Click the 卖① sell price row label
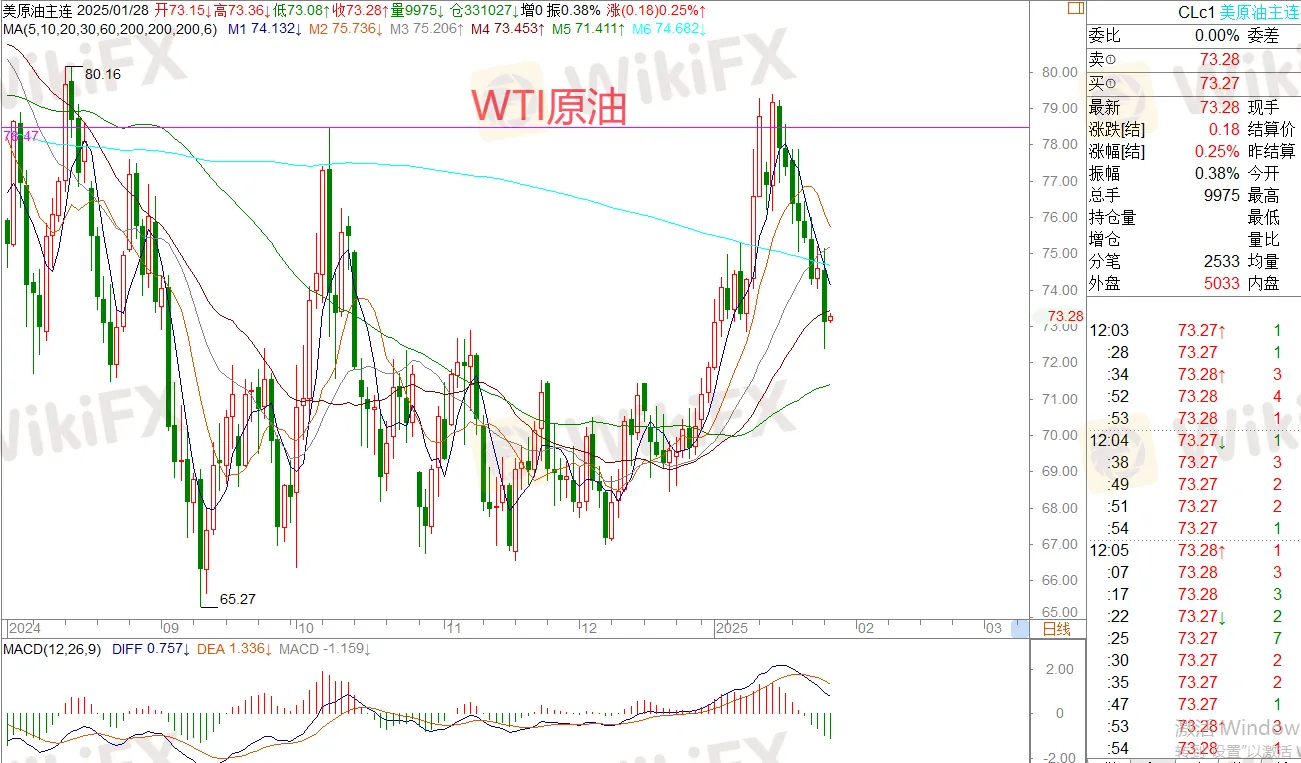This screenshot has height=763, width=1301. pyautogui.click(x=1103, y=61)
